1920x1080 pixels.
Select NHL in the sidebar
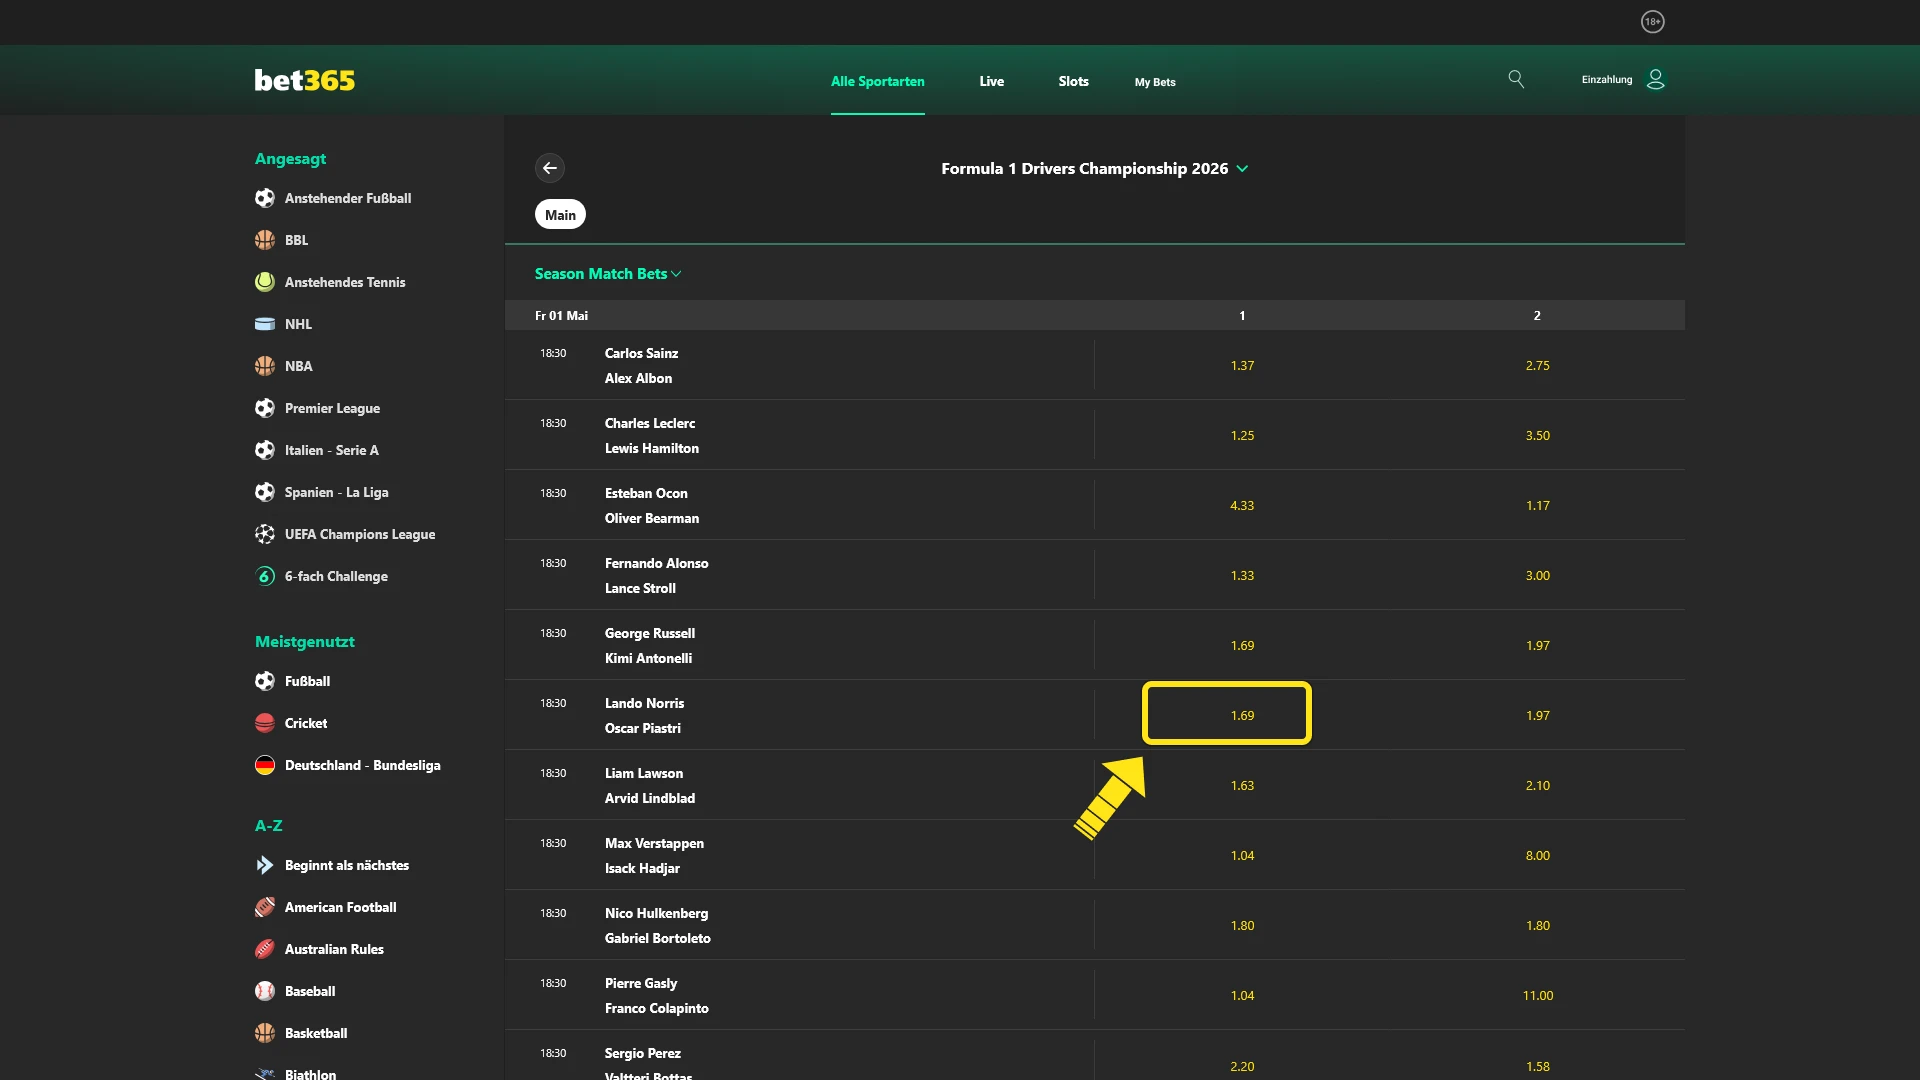[x=297, y=324]
